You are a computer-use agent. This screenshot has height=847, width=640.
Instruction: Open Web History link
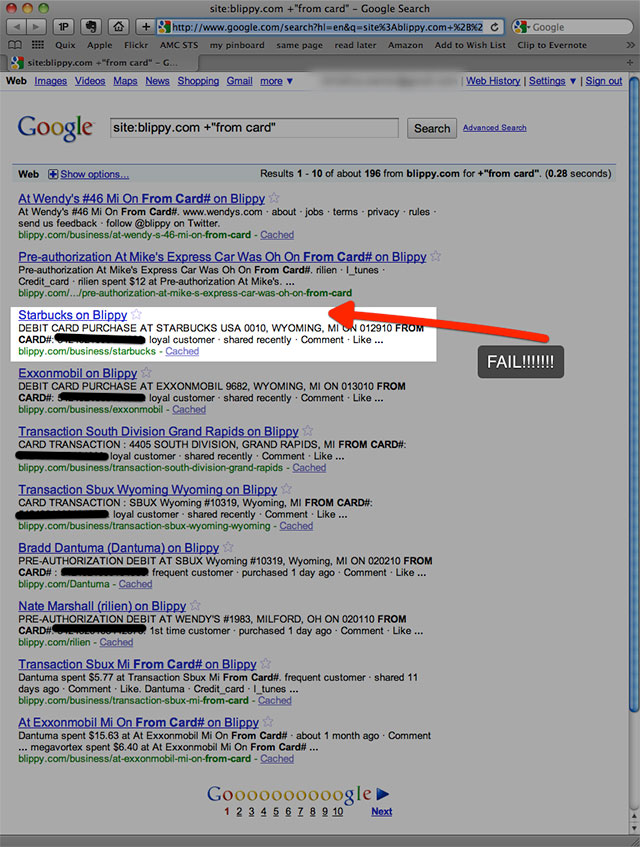(x=493, y=81)
